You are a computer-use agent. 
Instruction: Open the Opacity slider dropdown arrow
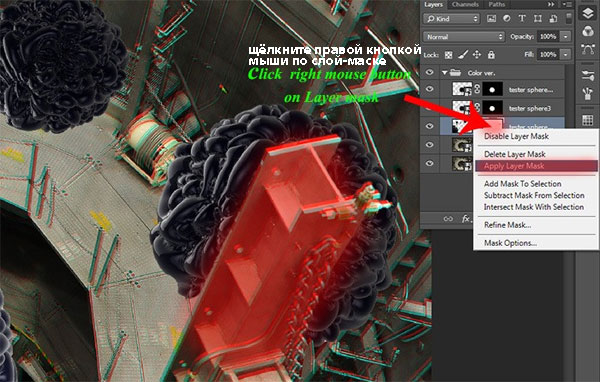[x=565, y=37]
